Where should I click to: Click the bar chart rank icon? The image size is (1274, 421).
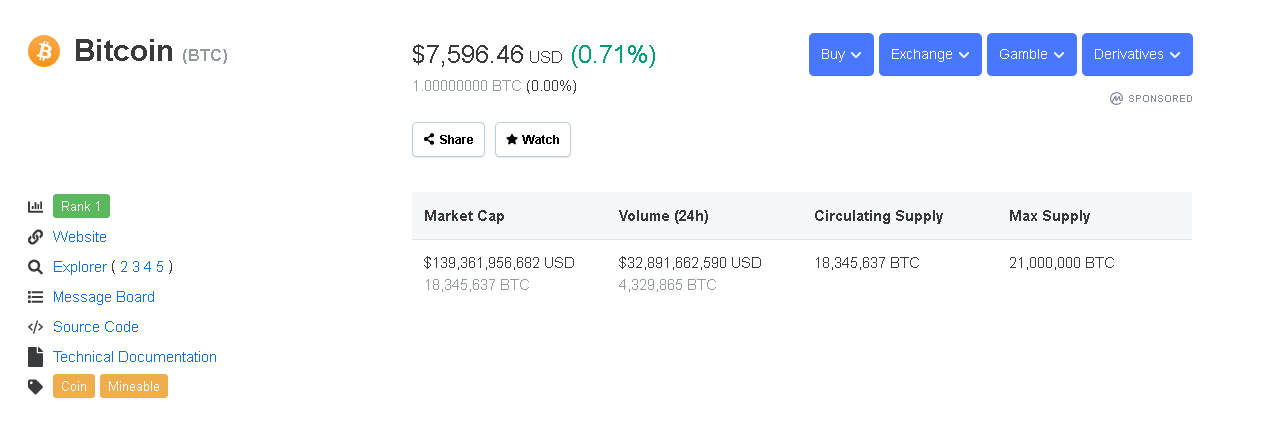point(36,207)
